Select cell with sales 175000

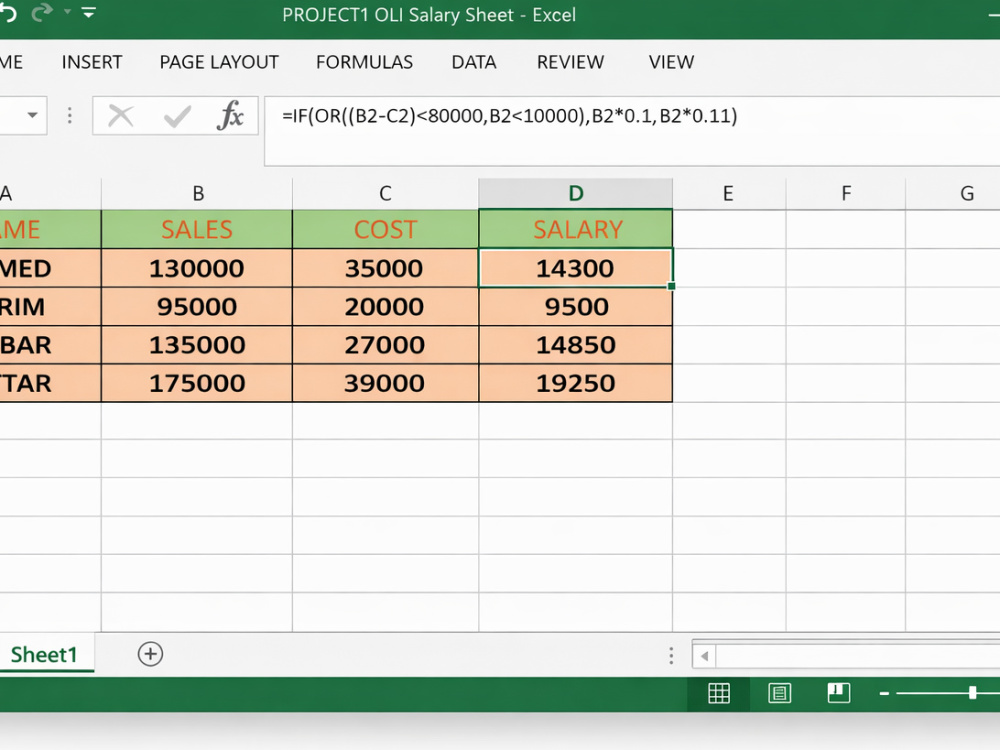197,383
